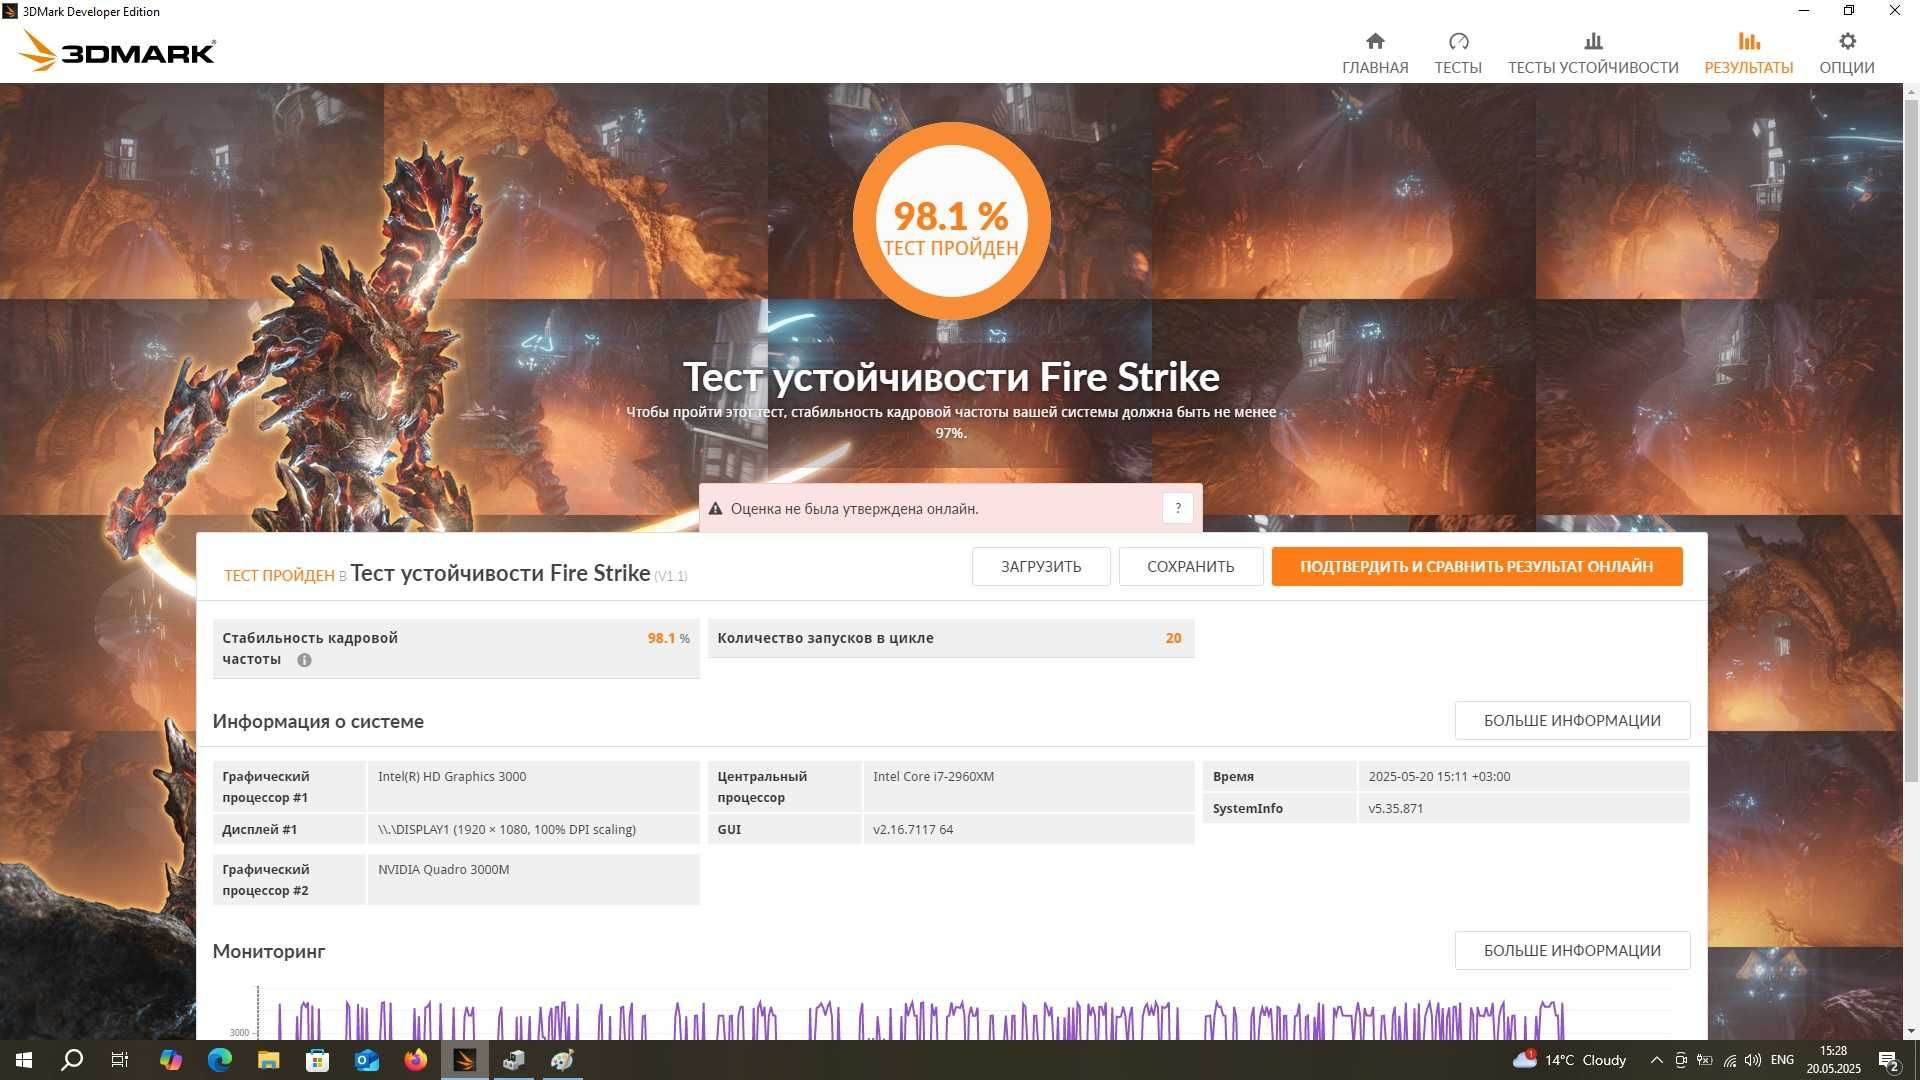The height and width of the screenshot is (1080, 1920).
Task: Click the frame stability info icon
Action: click(x=304, y=660)
